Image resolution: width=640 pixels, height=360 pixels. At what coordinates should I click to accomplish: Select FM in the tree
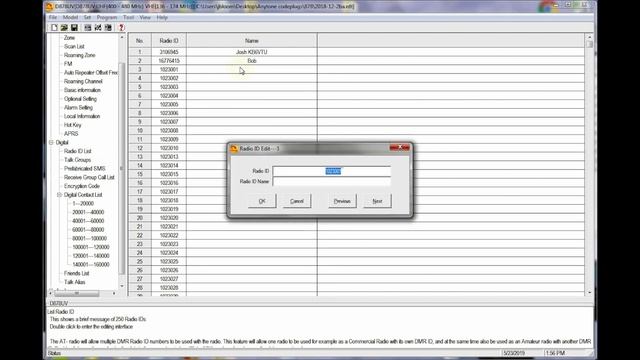click(68, 64)
